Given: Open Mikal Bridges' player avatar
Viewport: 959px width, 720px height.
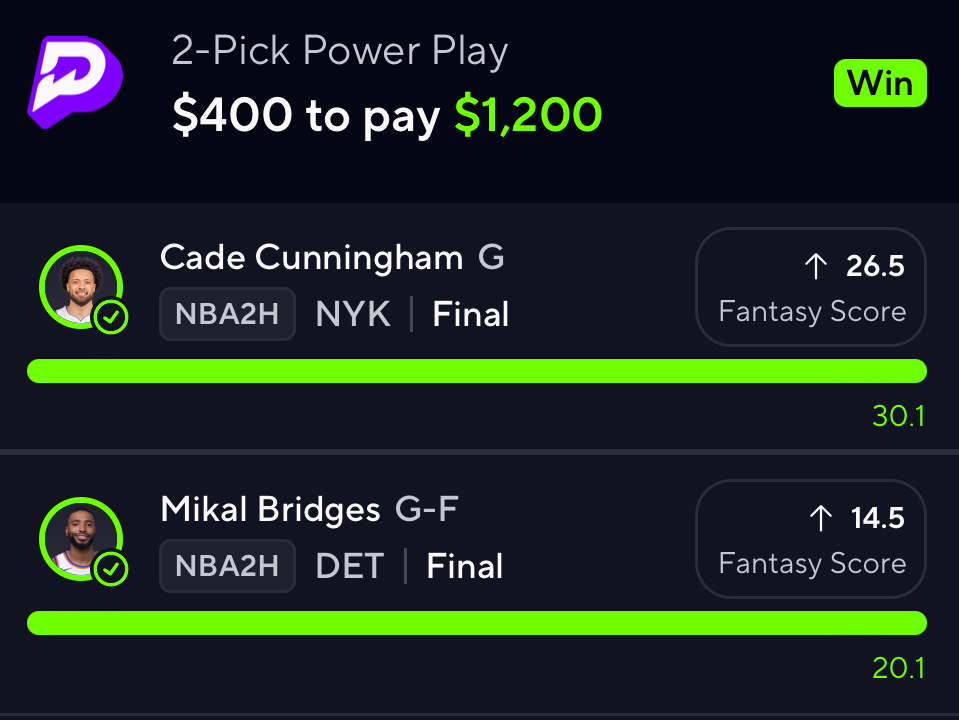Looking at the screenshot, I should [80, 539].
